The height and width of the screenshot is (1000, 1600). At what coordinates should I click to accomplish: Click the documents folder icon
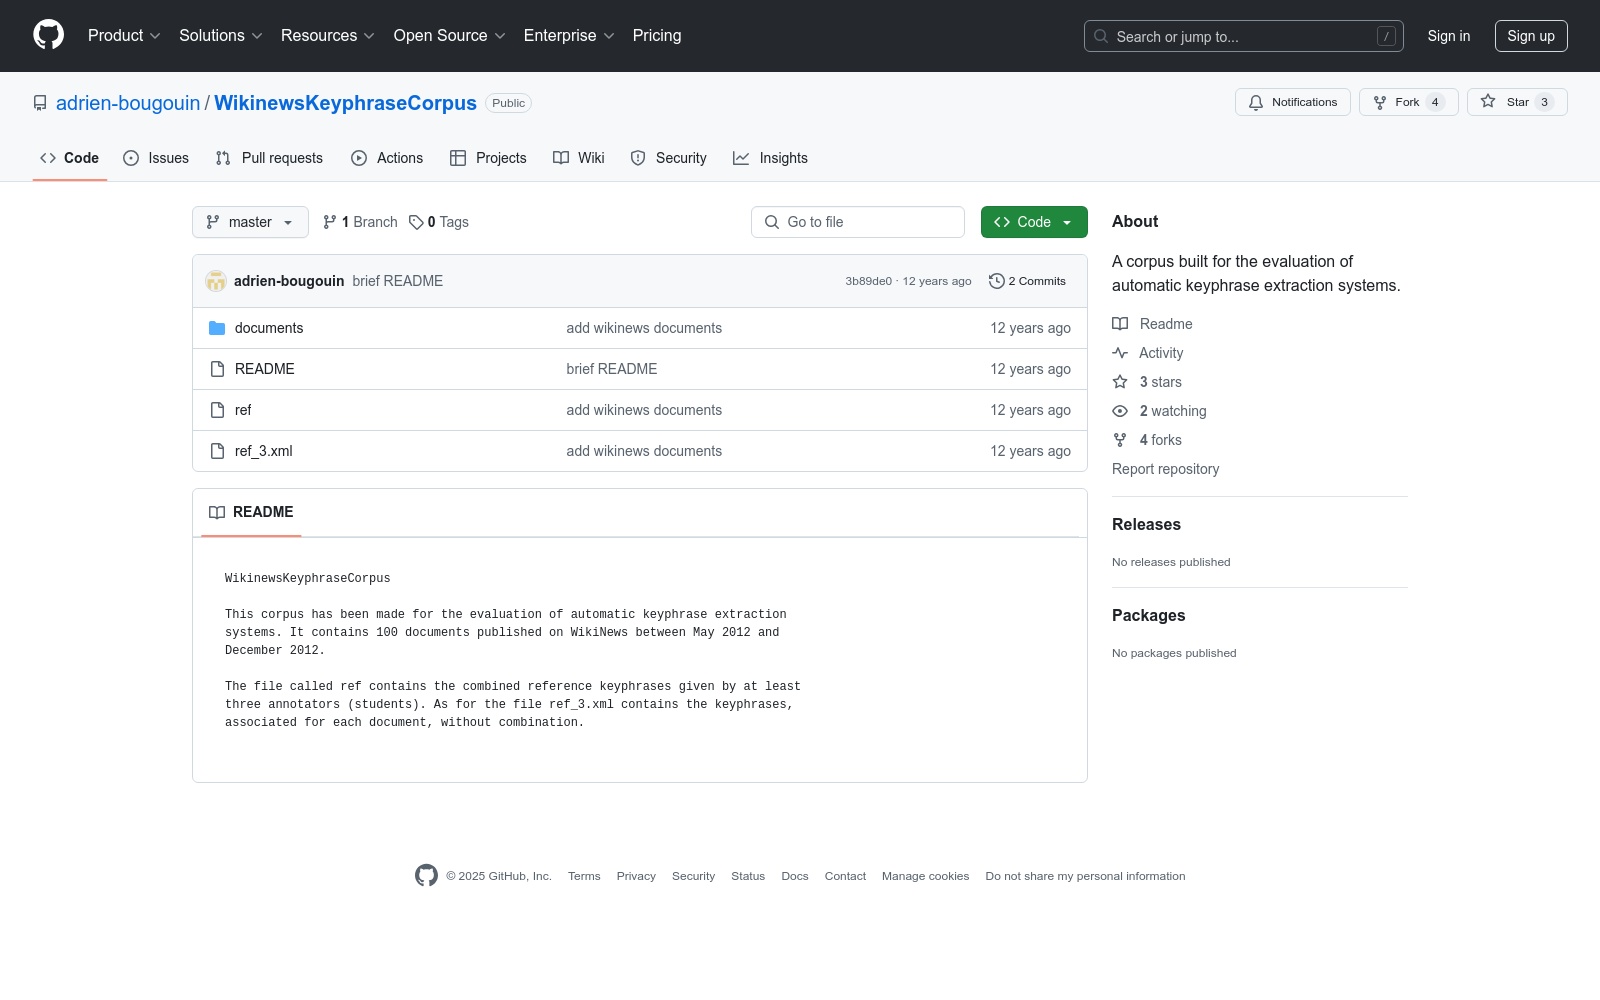217,328
